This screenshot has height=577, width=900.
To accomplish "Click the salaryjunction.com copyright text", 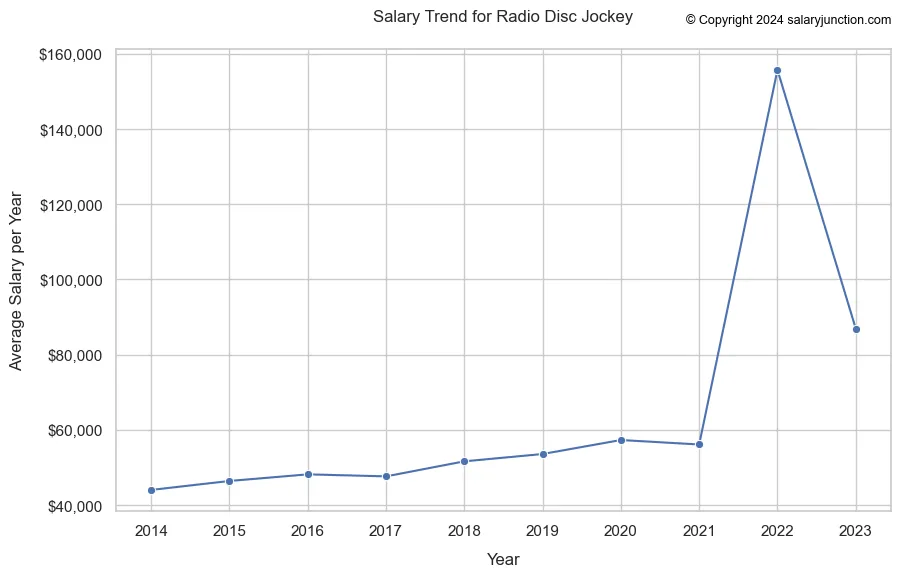I will click(x=788, y=20).
